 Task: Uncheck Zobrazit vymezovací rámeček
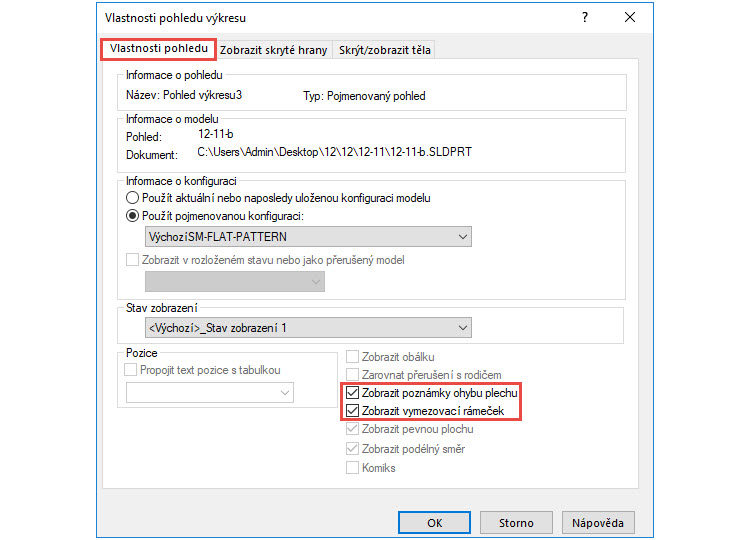(351, 411)
